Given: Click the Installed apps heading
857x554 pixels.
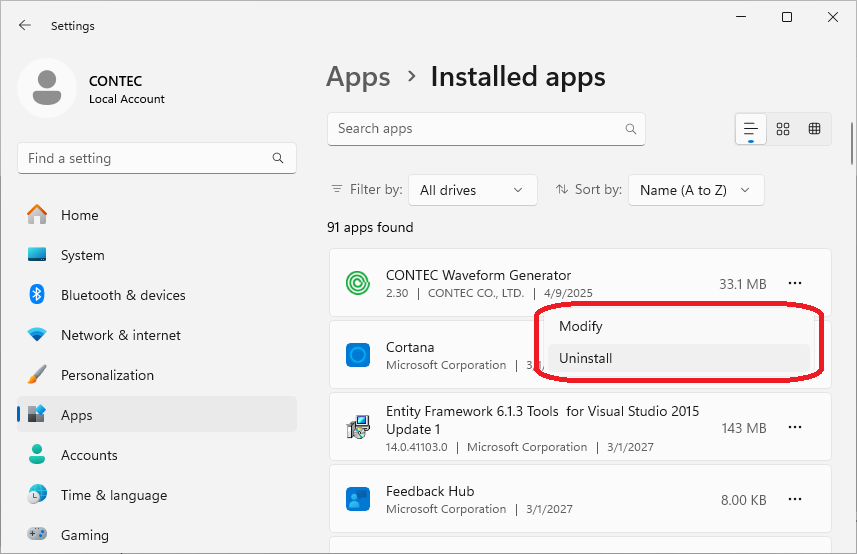Looking at the screenshot, I should pyautogui.click(x=518, y=76).
